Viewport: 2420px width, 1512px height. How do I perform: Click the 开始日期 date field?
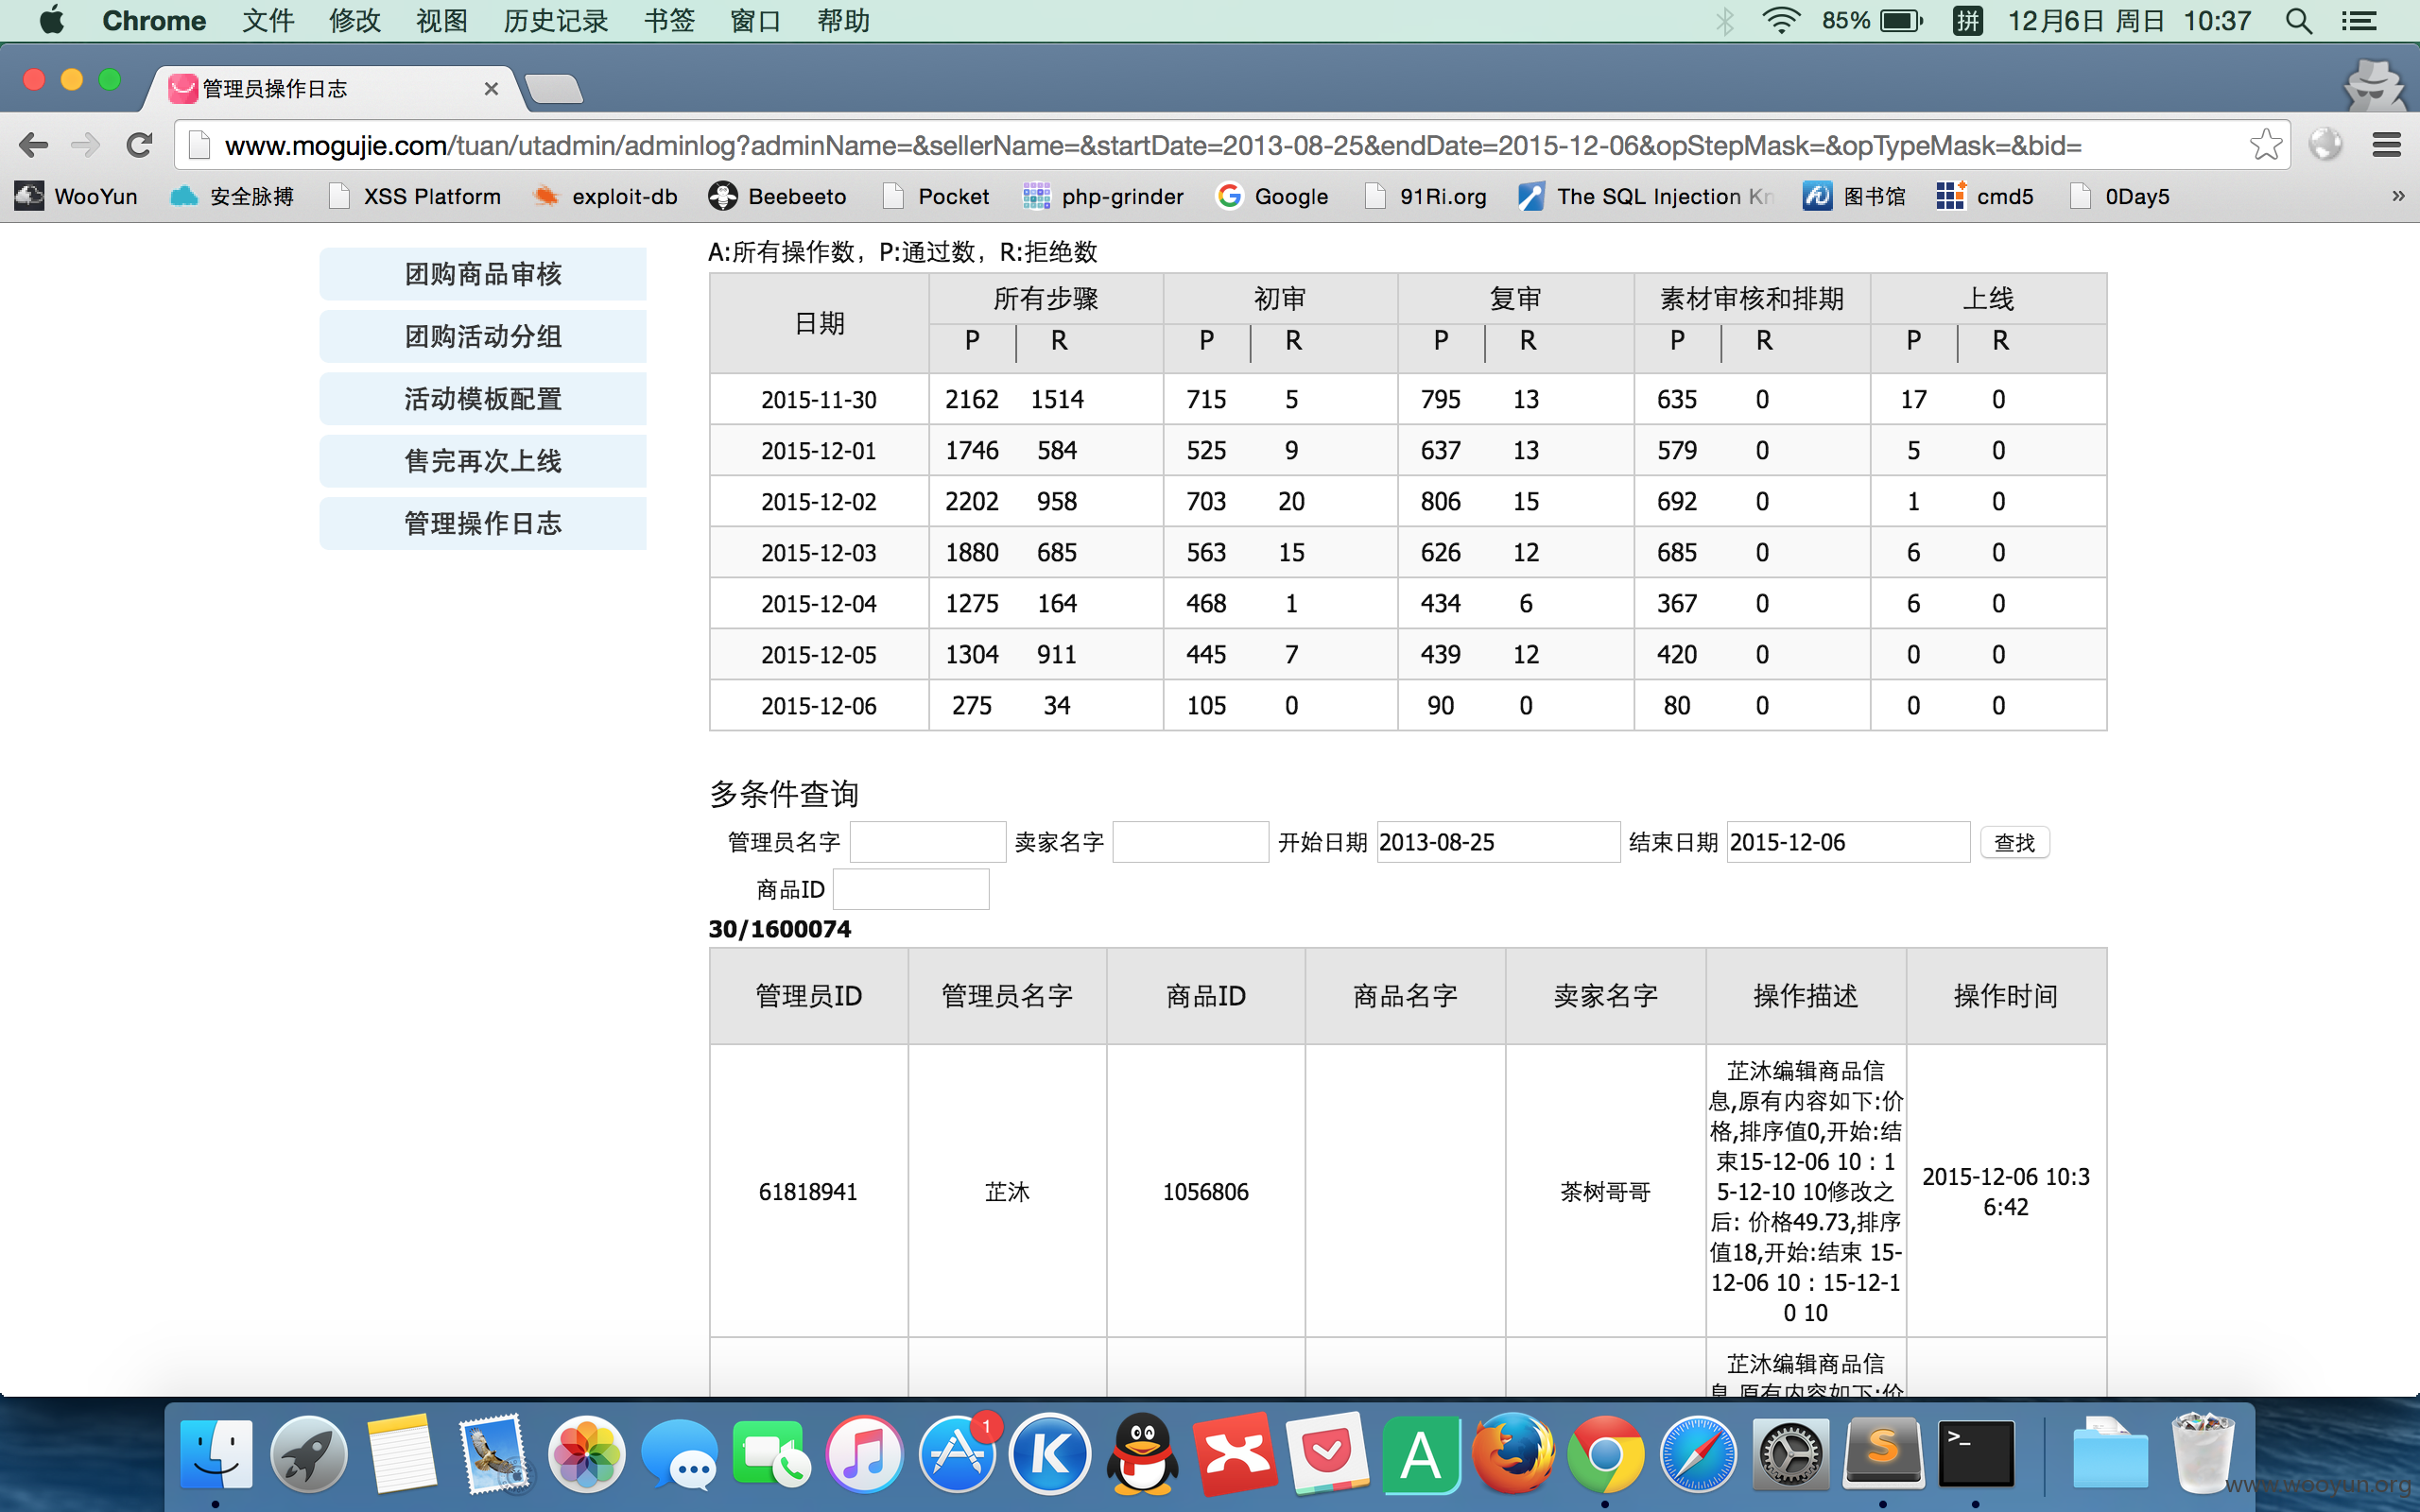click(1498, 842)
